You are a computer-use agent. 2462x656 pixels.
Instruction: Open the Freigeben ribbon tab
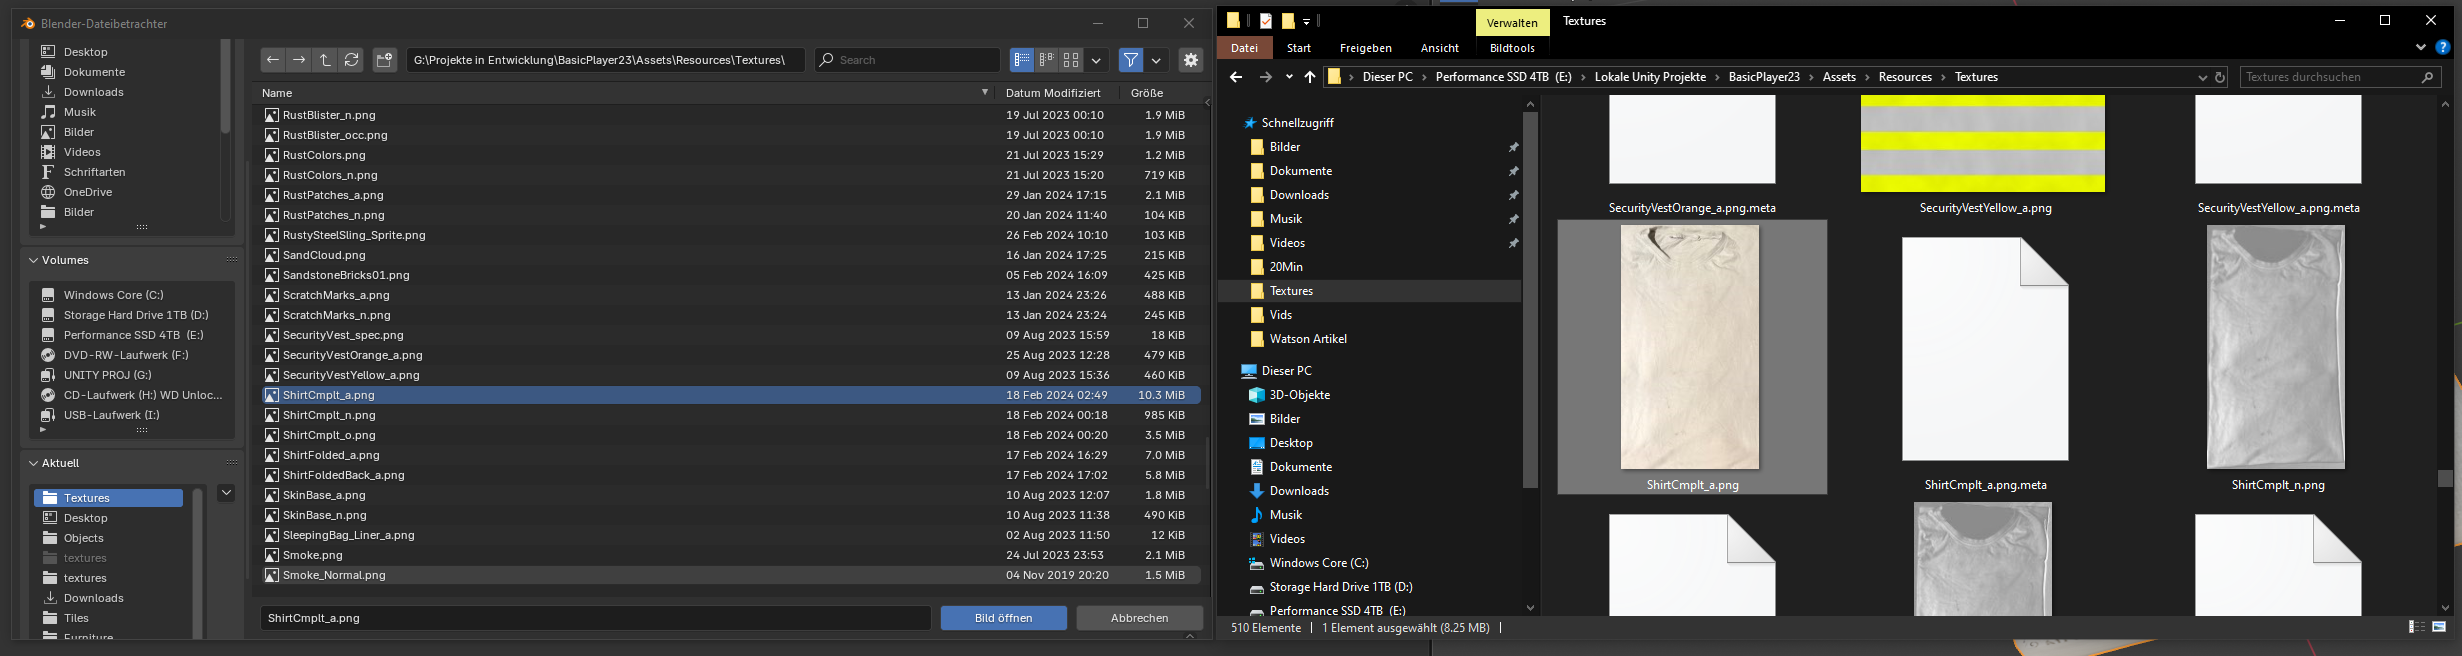click(1365, 48)
